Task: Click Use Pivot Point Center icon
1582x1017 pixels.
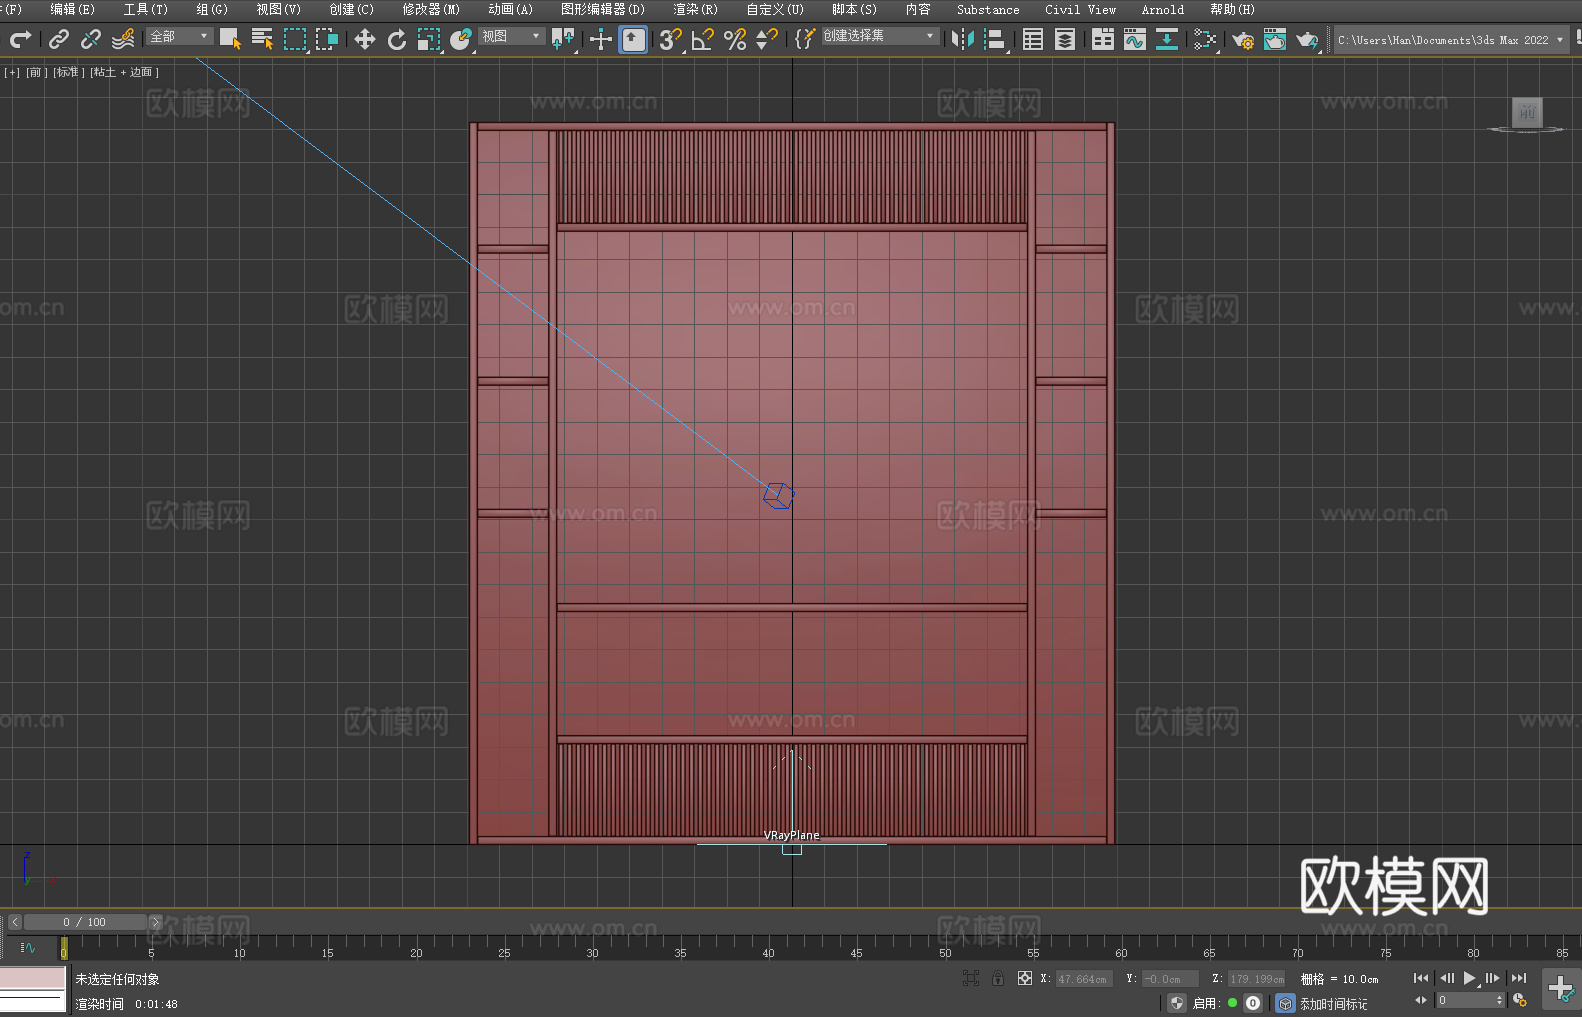Action: [x=564, y=39]
